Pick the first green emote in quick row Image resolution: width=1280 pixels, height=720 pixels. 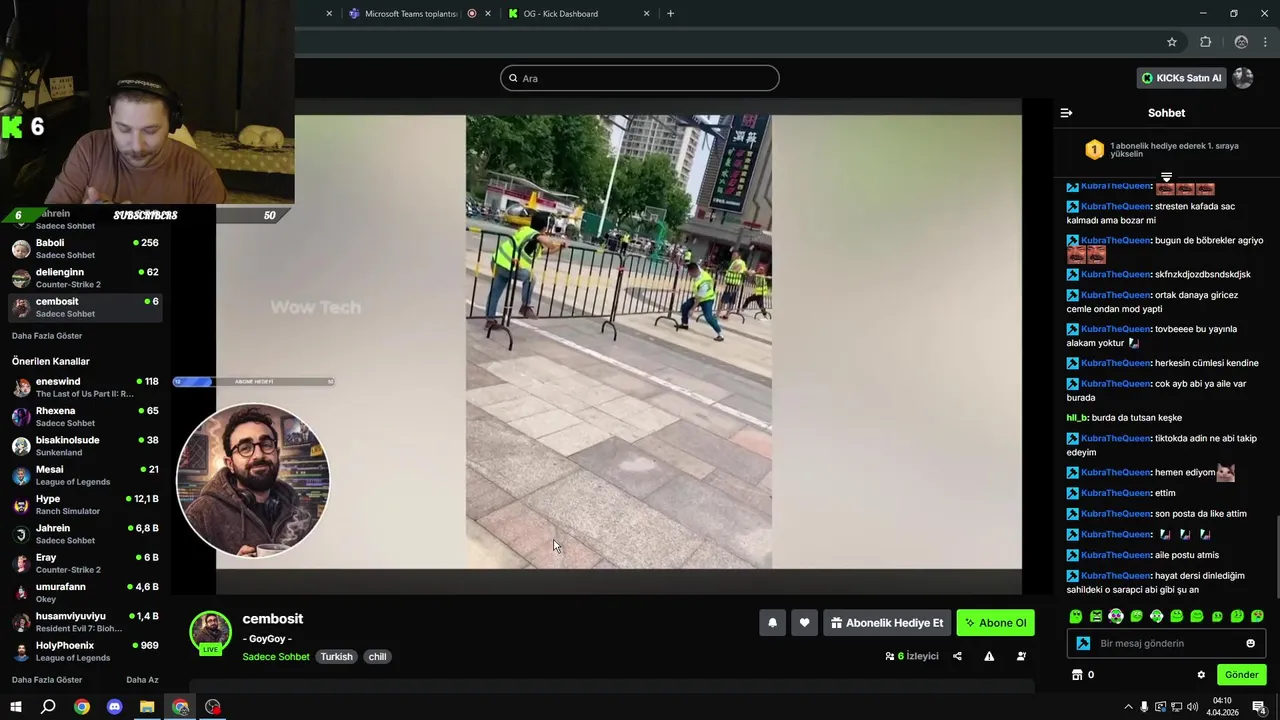(1076, 616)
